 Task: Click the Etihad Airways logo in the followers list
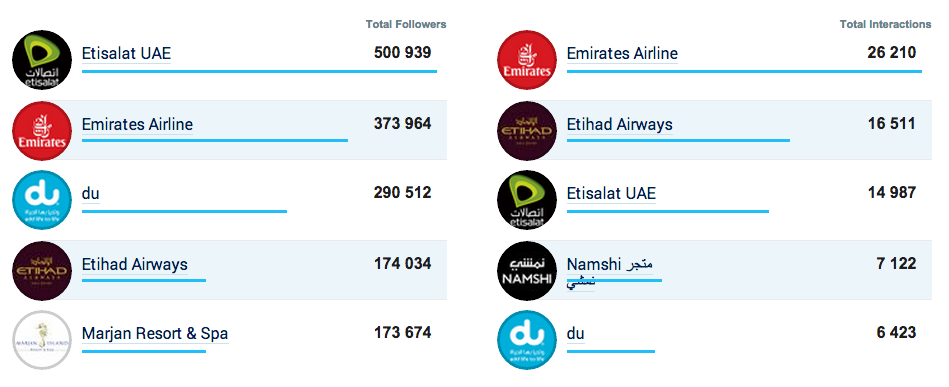point(42,271)
